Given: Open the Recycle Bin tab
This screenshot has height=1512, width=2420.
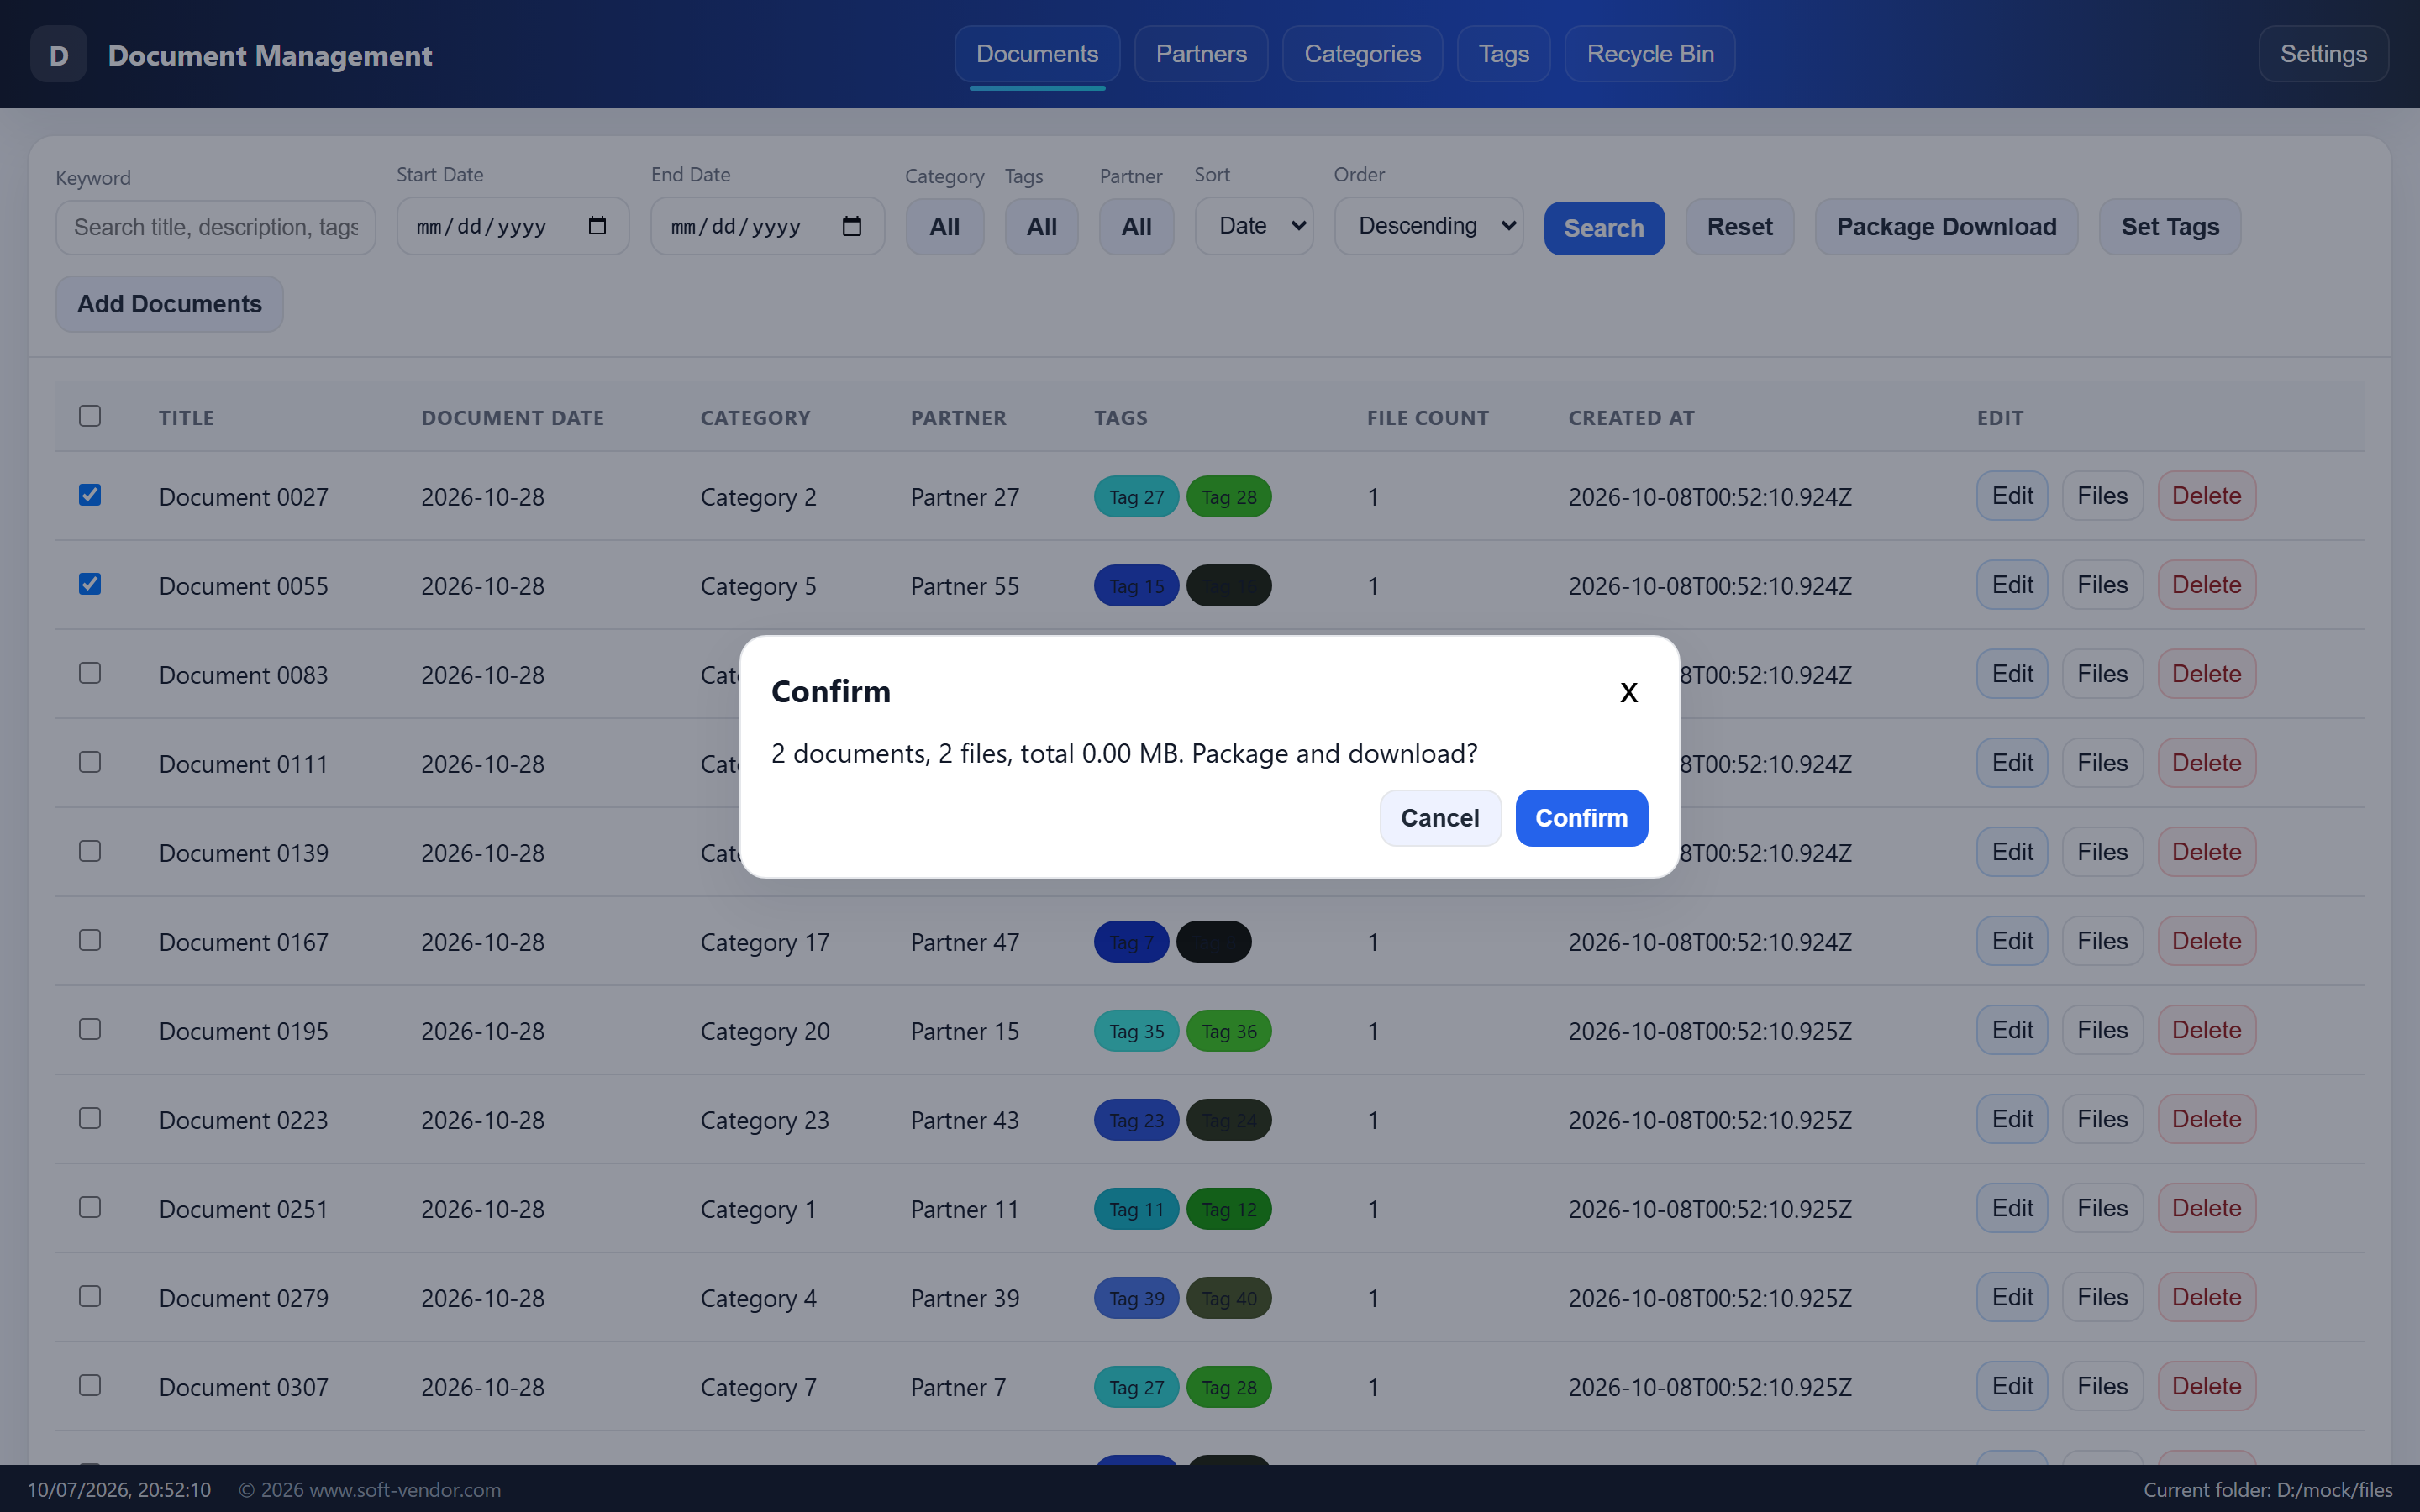Looking at the screenshot, I should click(1650, 54).
